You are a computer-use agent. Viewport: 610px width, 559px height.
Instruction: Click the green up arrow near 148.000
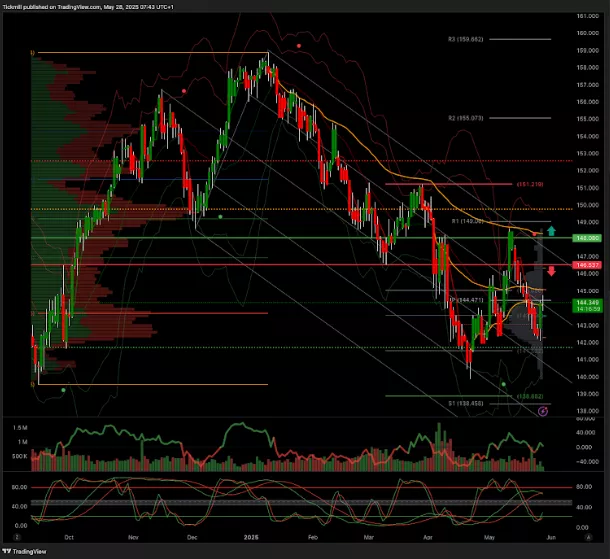[x=550, y=231]
